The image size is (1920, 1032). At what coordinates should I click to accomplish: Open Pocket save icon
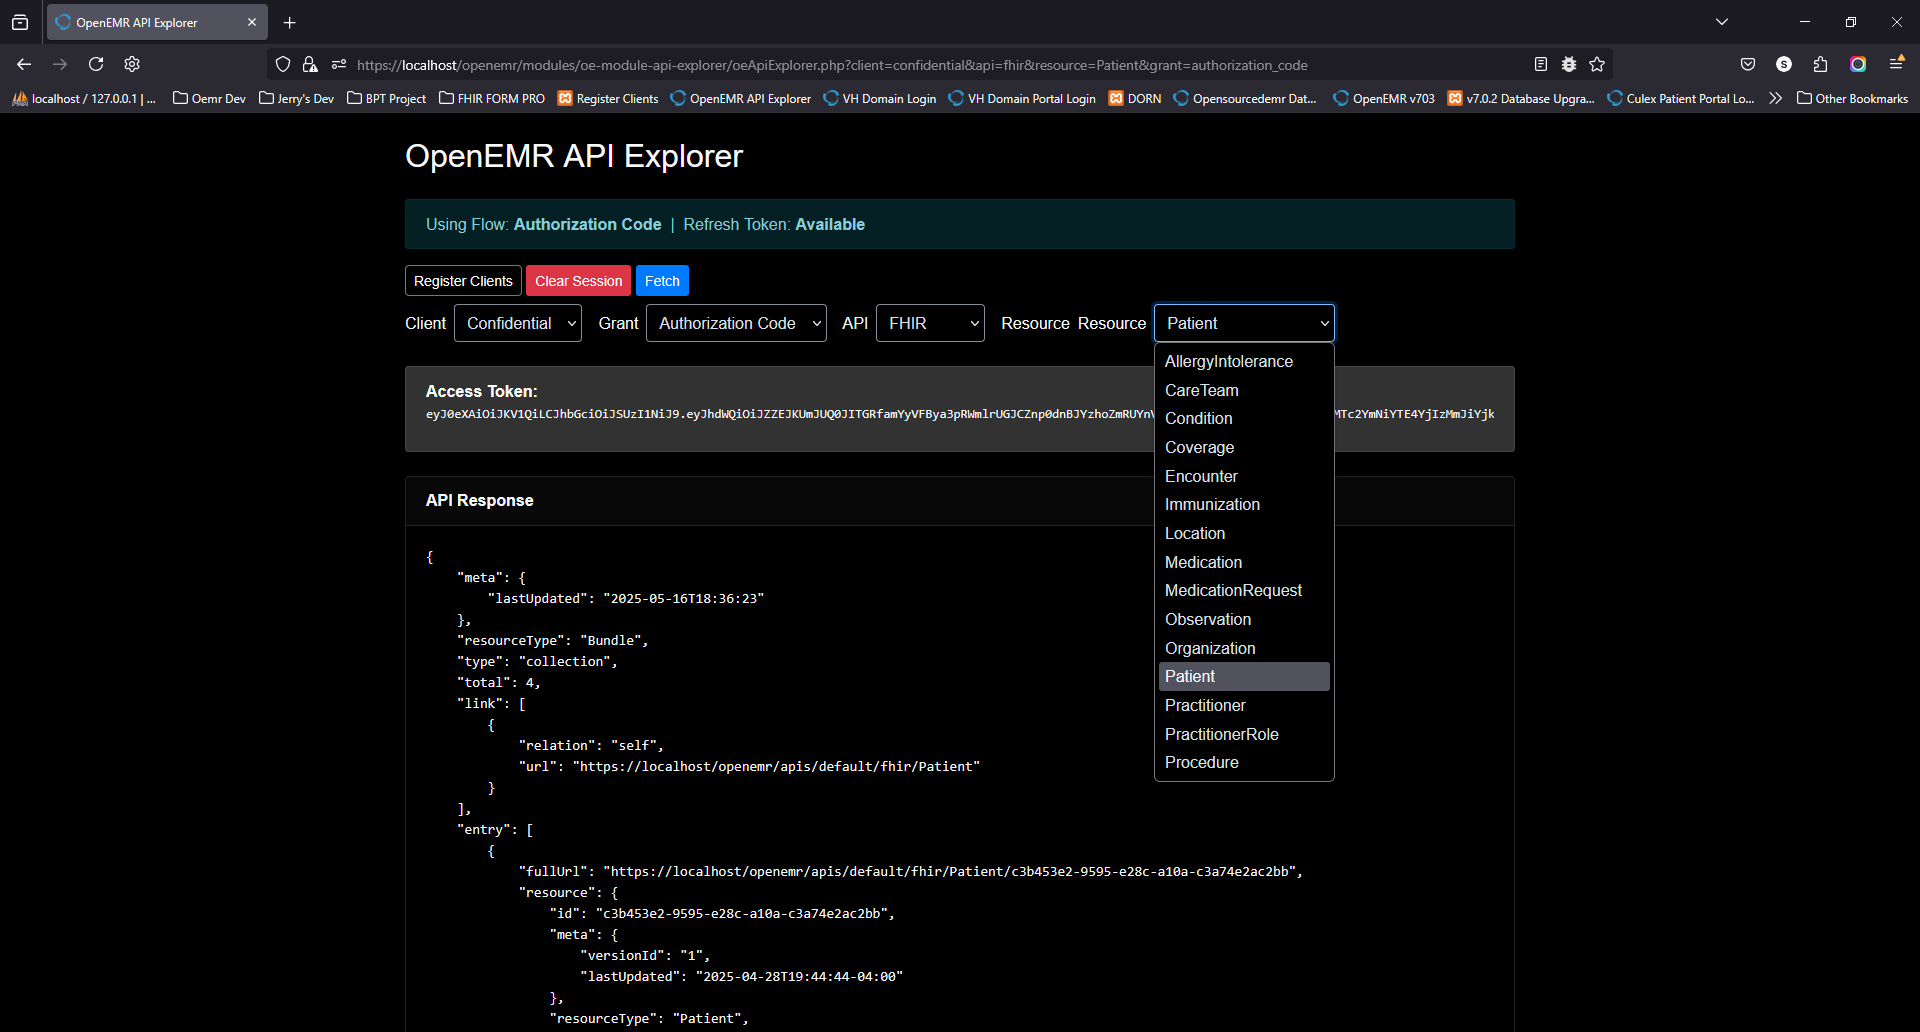click(x=1748, y=64)
